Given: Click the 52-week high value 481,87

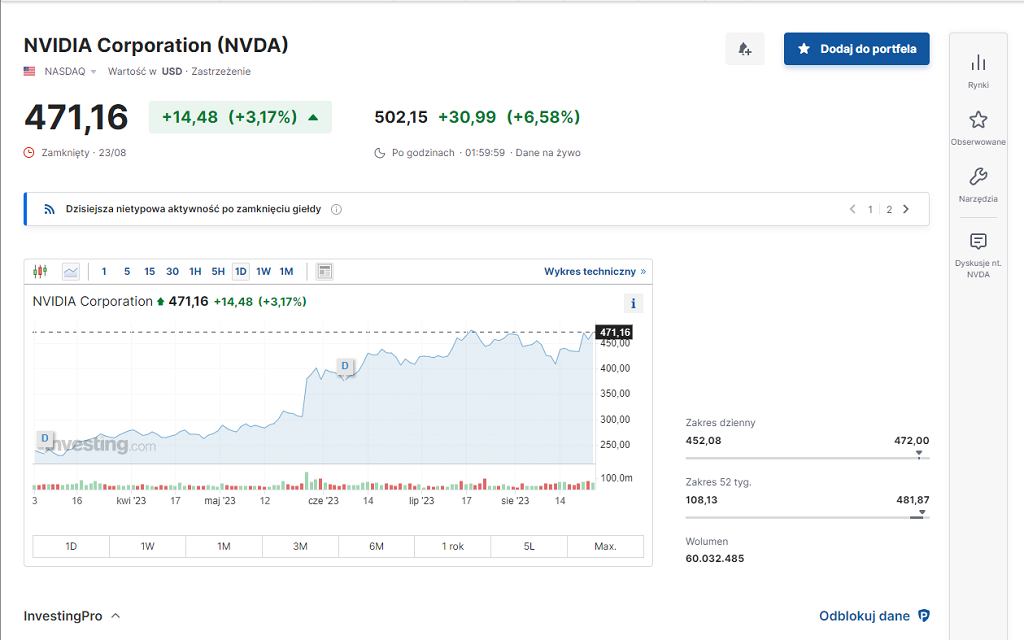Looking at the screenshot, I should click(912, 500).
